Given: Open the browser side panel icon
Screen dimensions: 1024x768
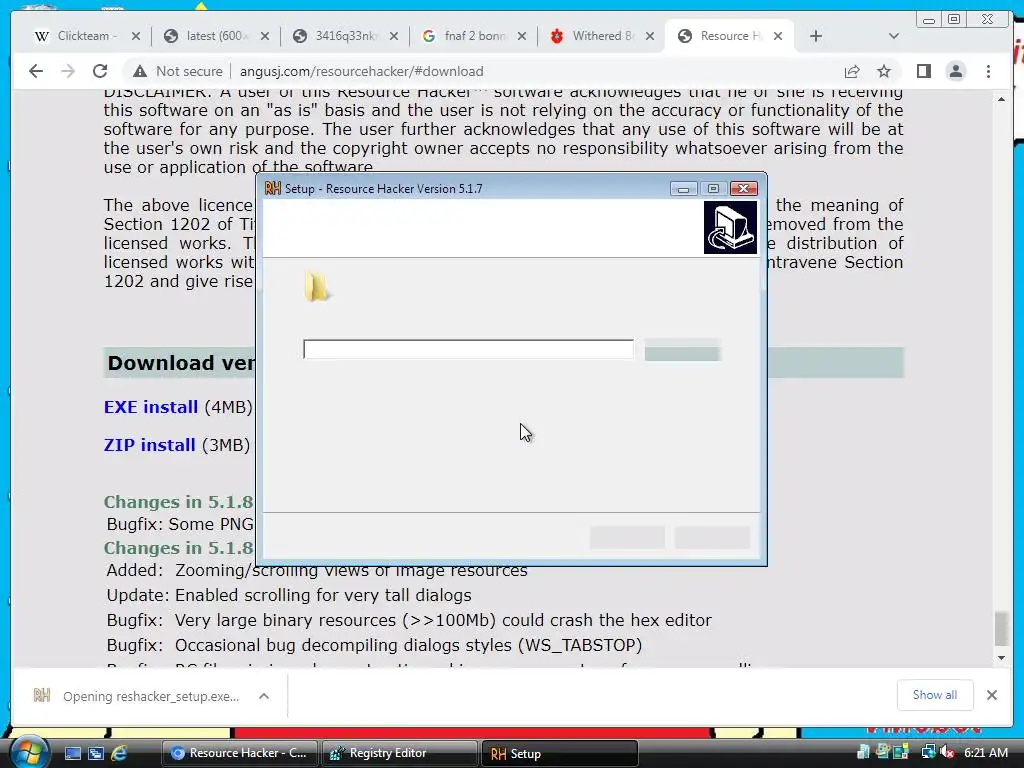Looking at the screenshot, I should point(923,71).
